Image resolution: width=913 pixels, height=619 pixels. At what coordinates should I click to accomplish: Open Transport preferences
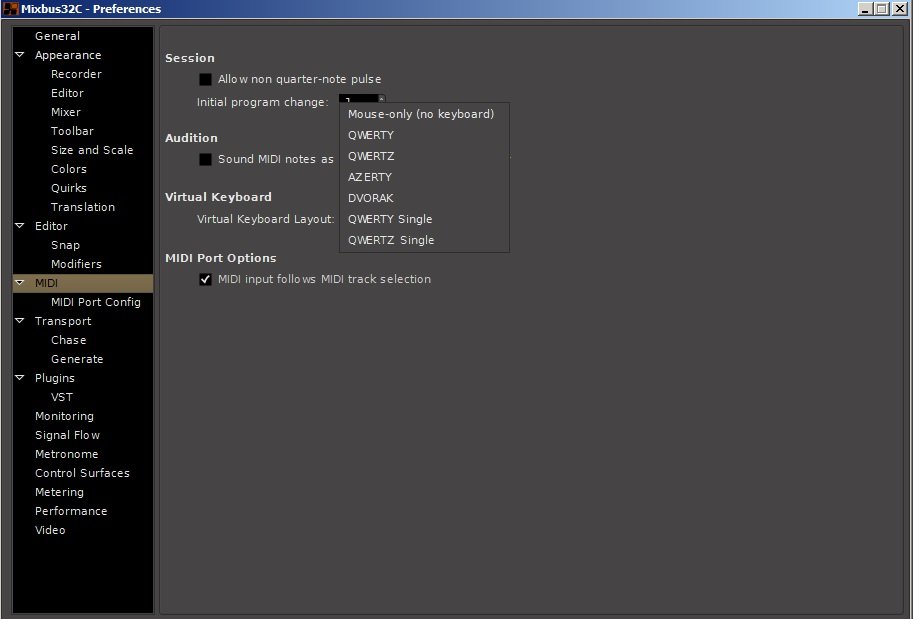63,321
